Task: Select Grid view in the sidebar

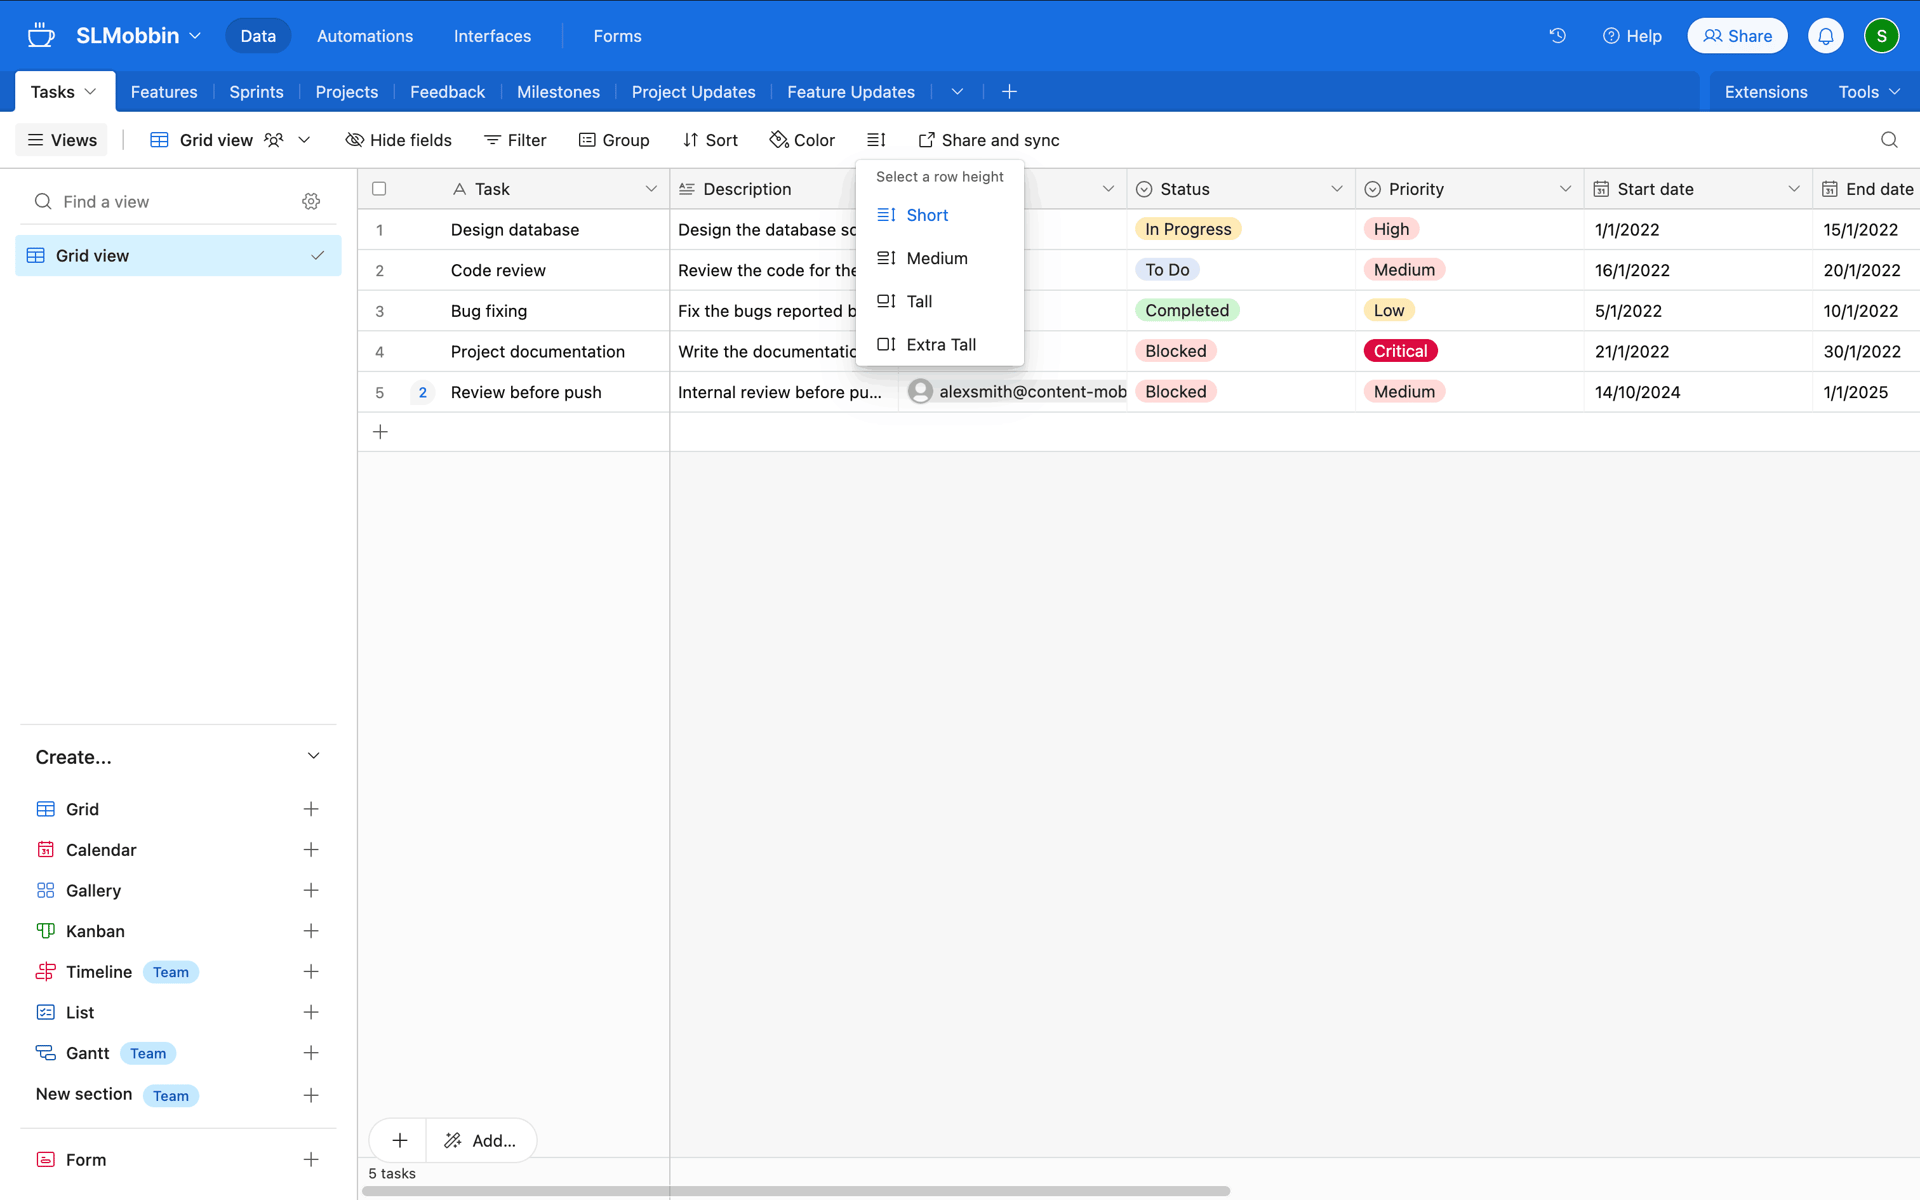Action: pyautogui.click(x=178, y=256)
